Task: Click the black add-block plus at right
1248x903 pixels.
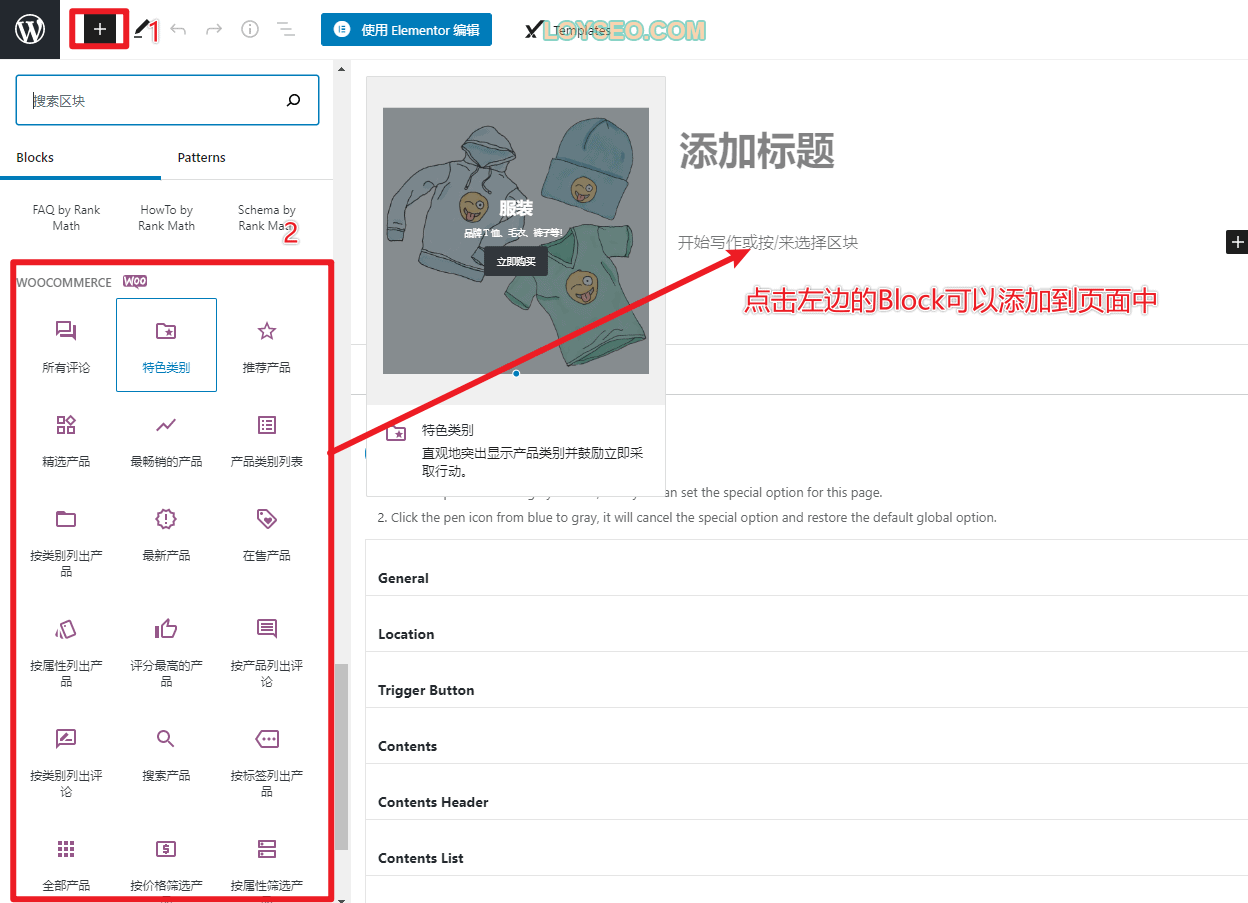Action: pyautogui.click(x=1237, y=242)
